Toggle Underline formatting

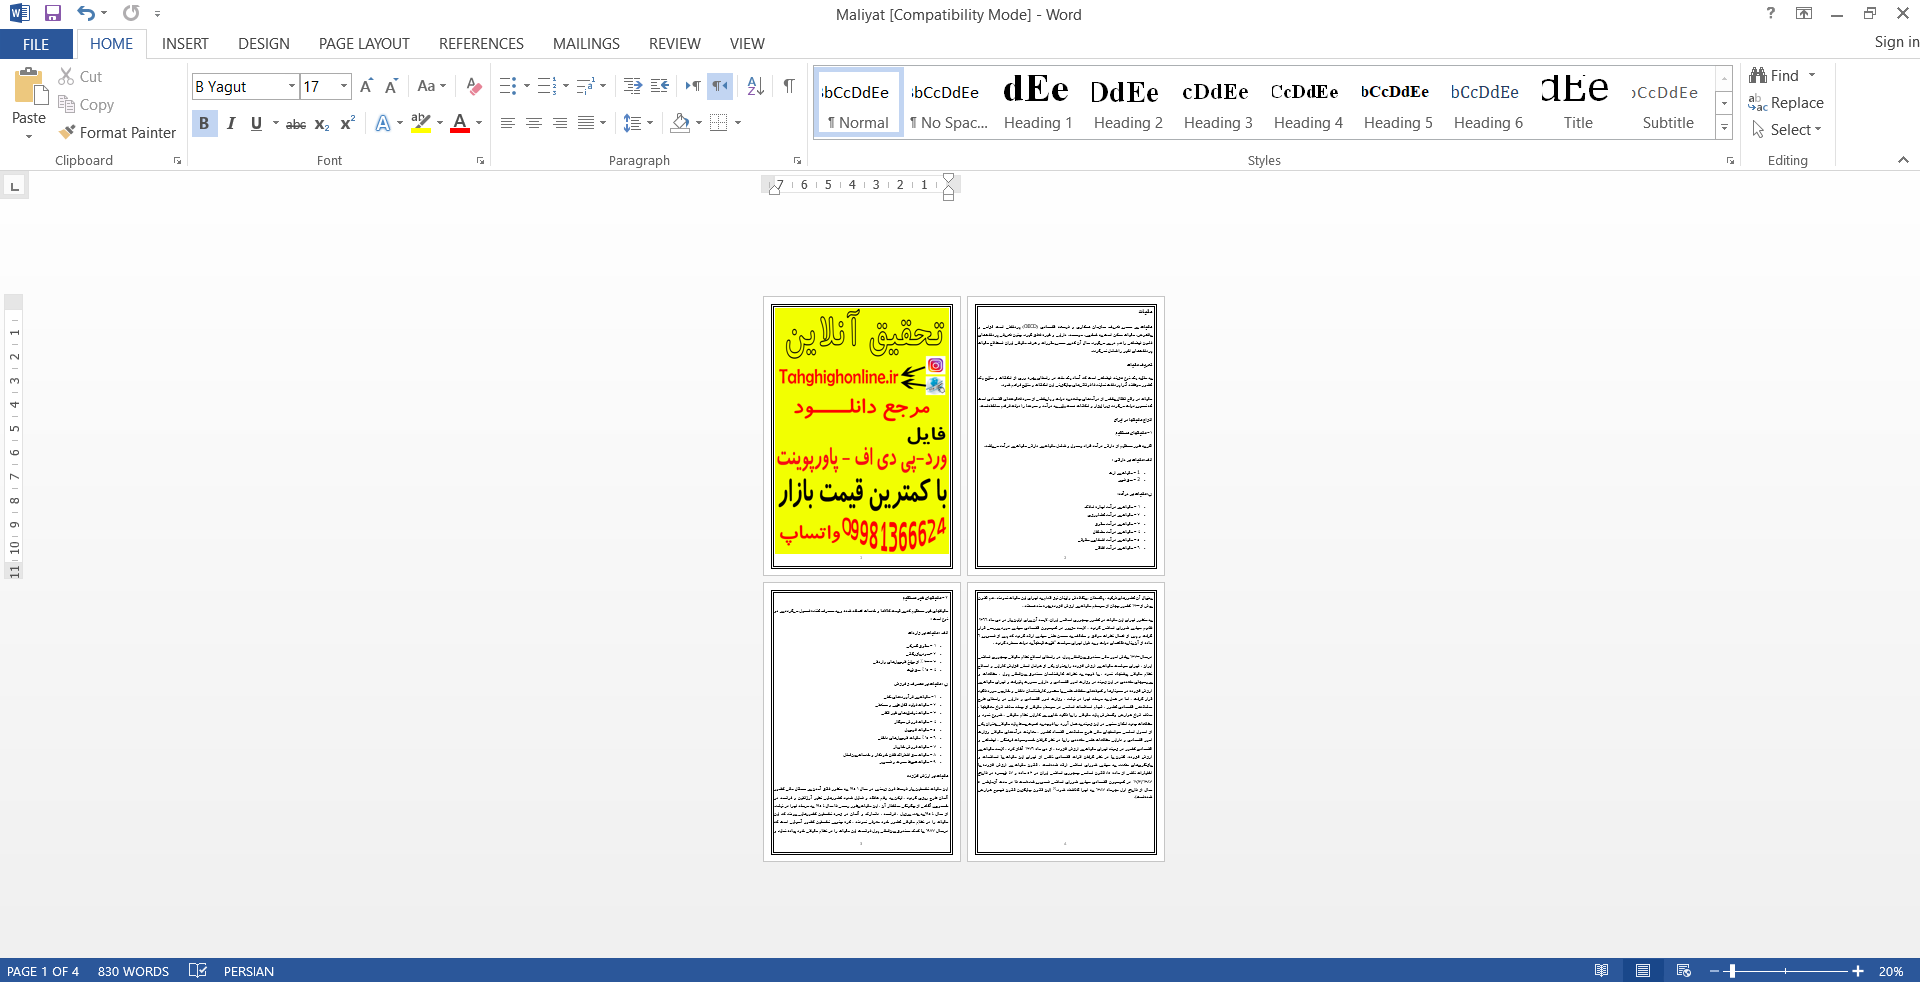[x=257, y=123]
